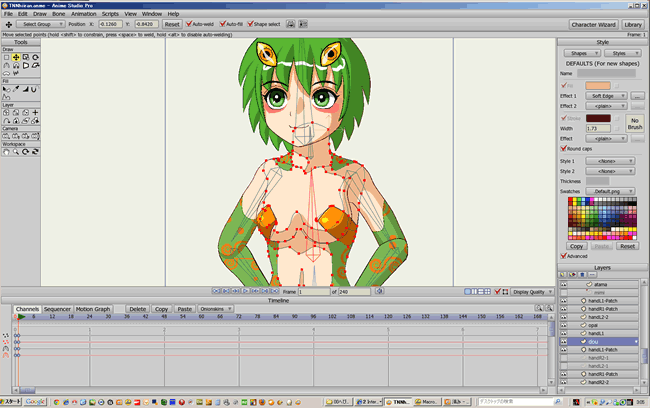The height and width of the screenshot is (408, 650).
Task: Select the Pan/Tilt Camera tool
Action: [35, 136]
